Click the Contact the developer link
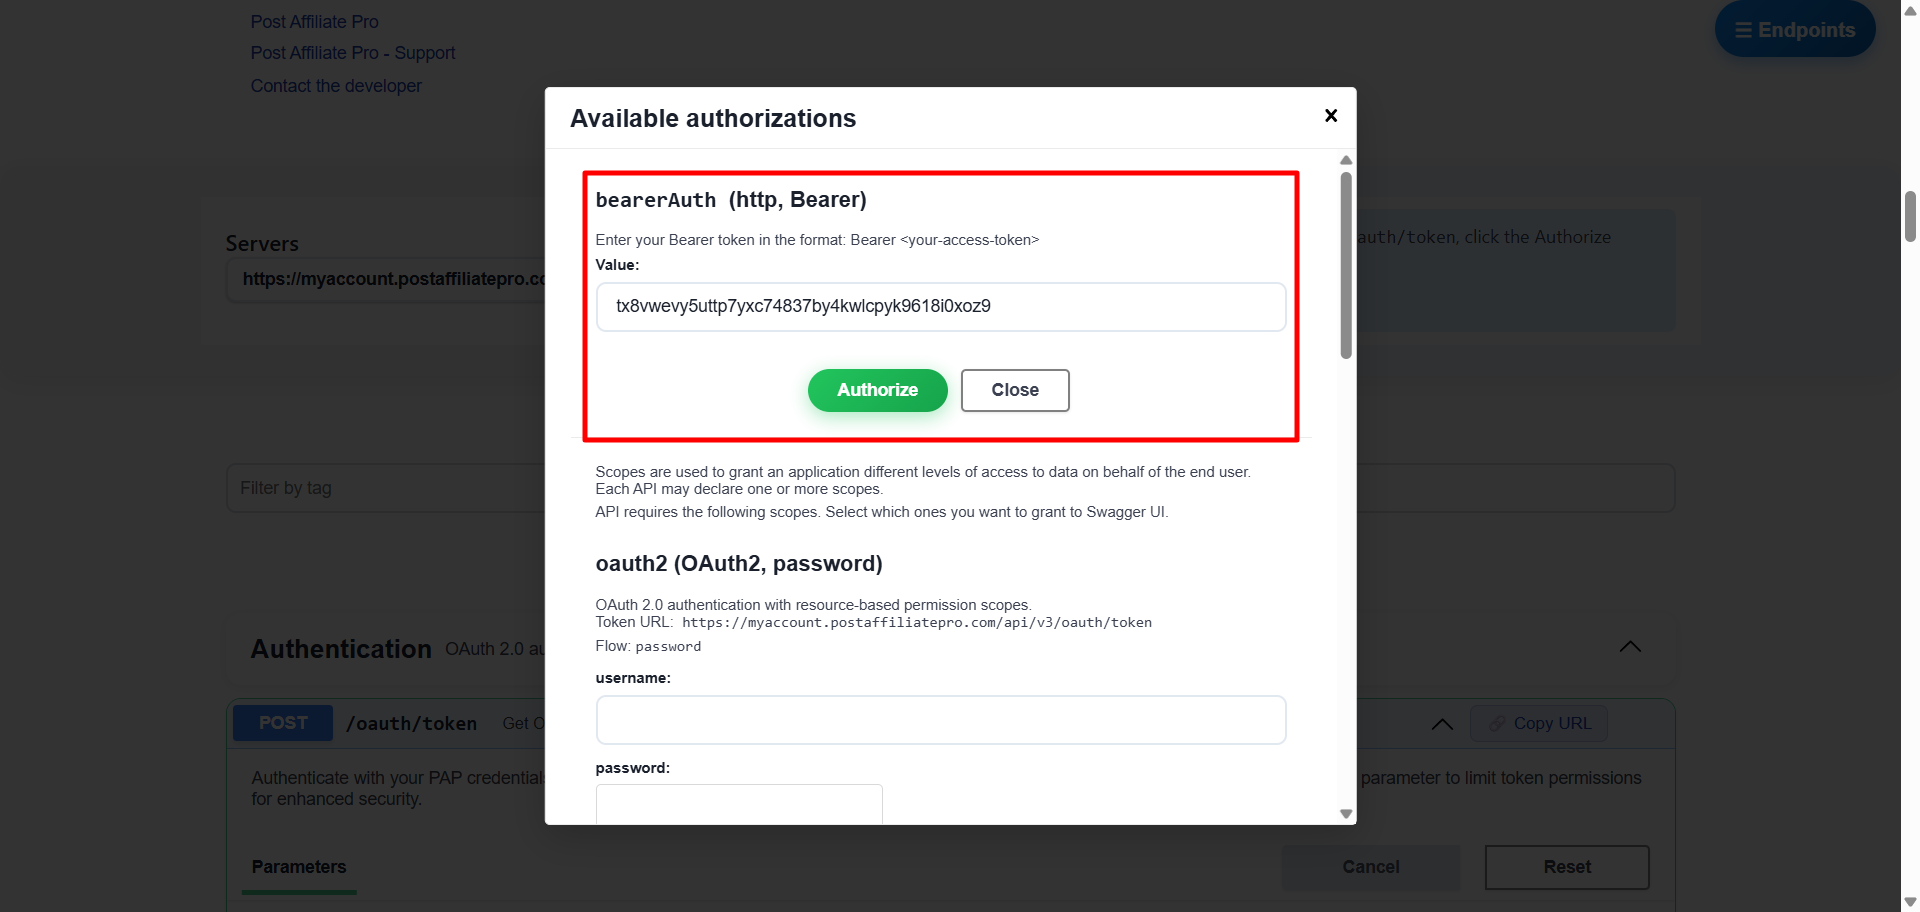This screenshot has width=1920, height=912. tap(336, 86)
